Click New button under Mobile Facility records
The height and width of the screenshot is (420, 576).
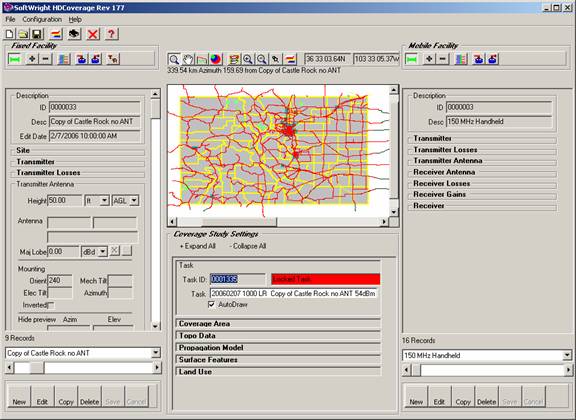[x=416, y=397]
